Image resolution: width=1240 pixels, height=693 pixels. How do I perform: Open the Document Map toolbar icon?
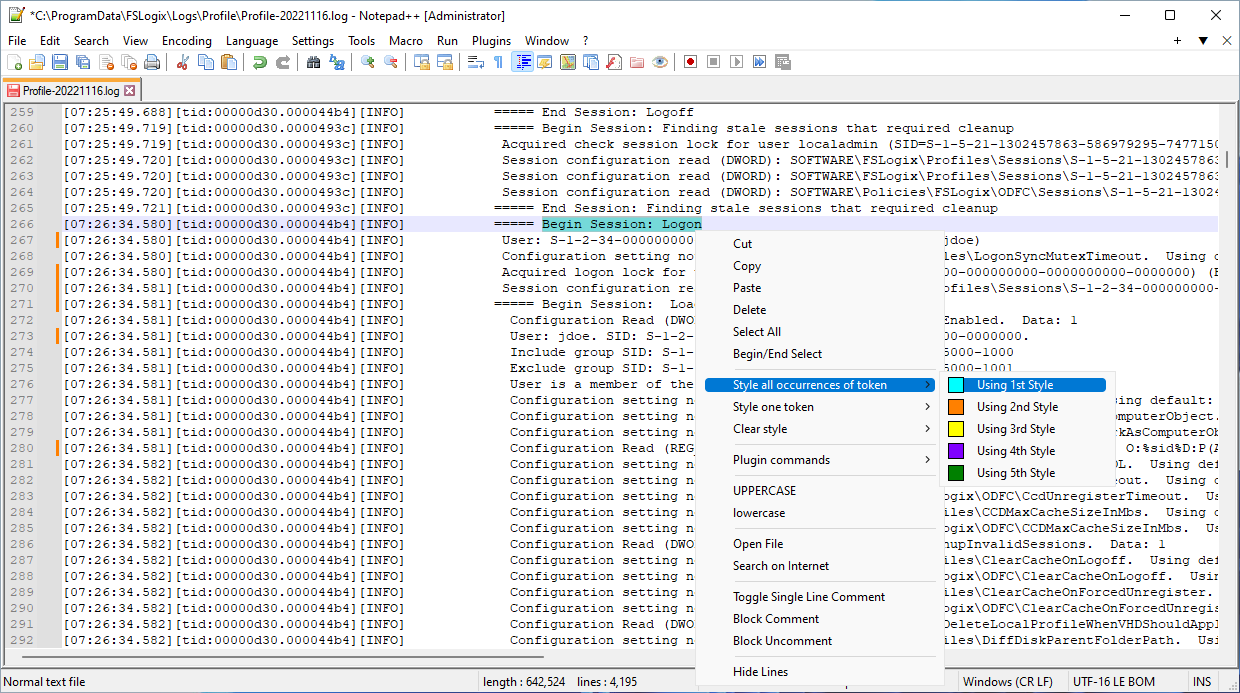(x=568, y=62)
